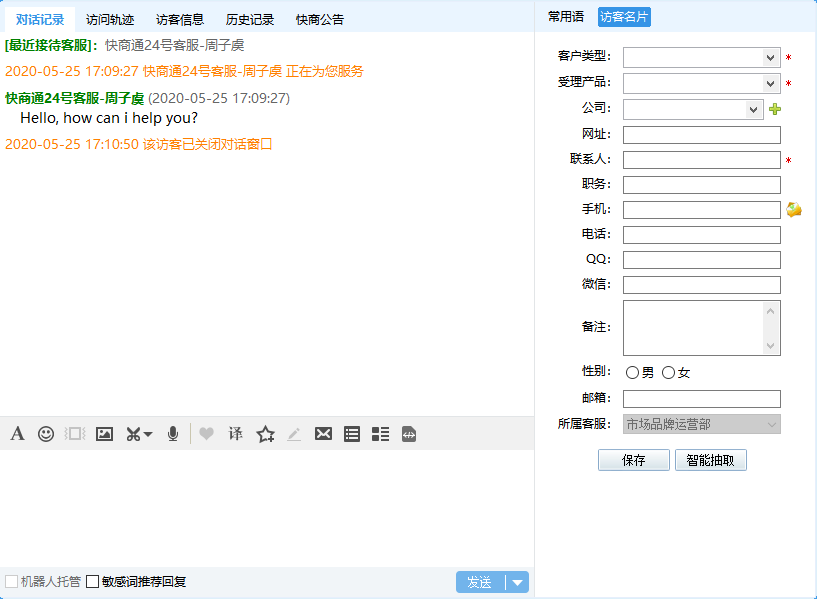Click the star favorite icon

click(x=265, y=434)
